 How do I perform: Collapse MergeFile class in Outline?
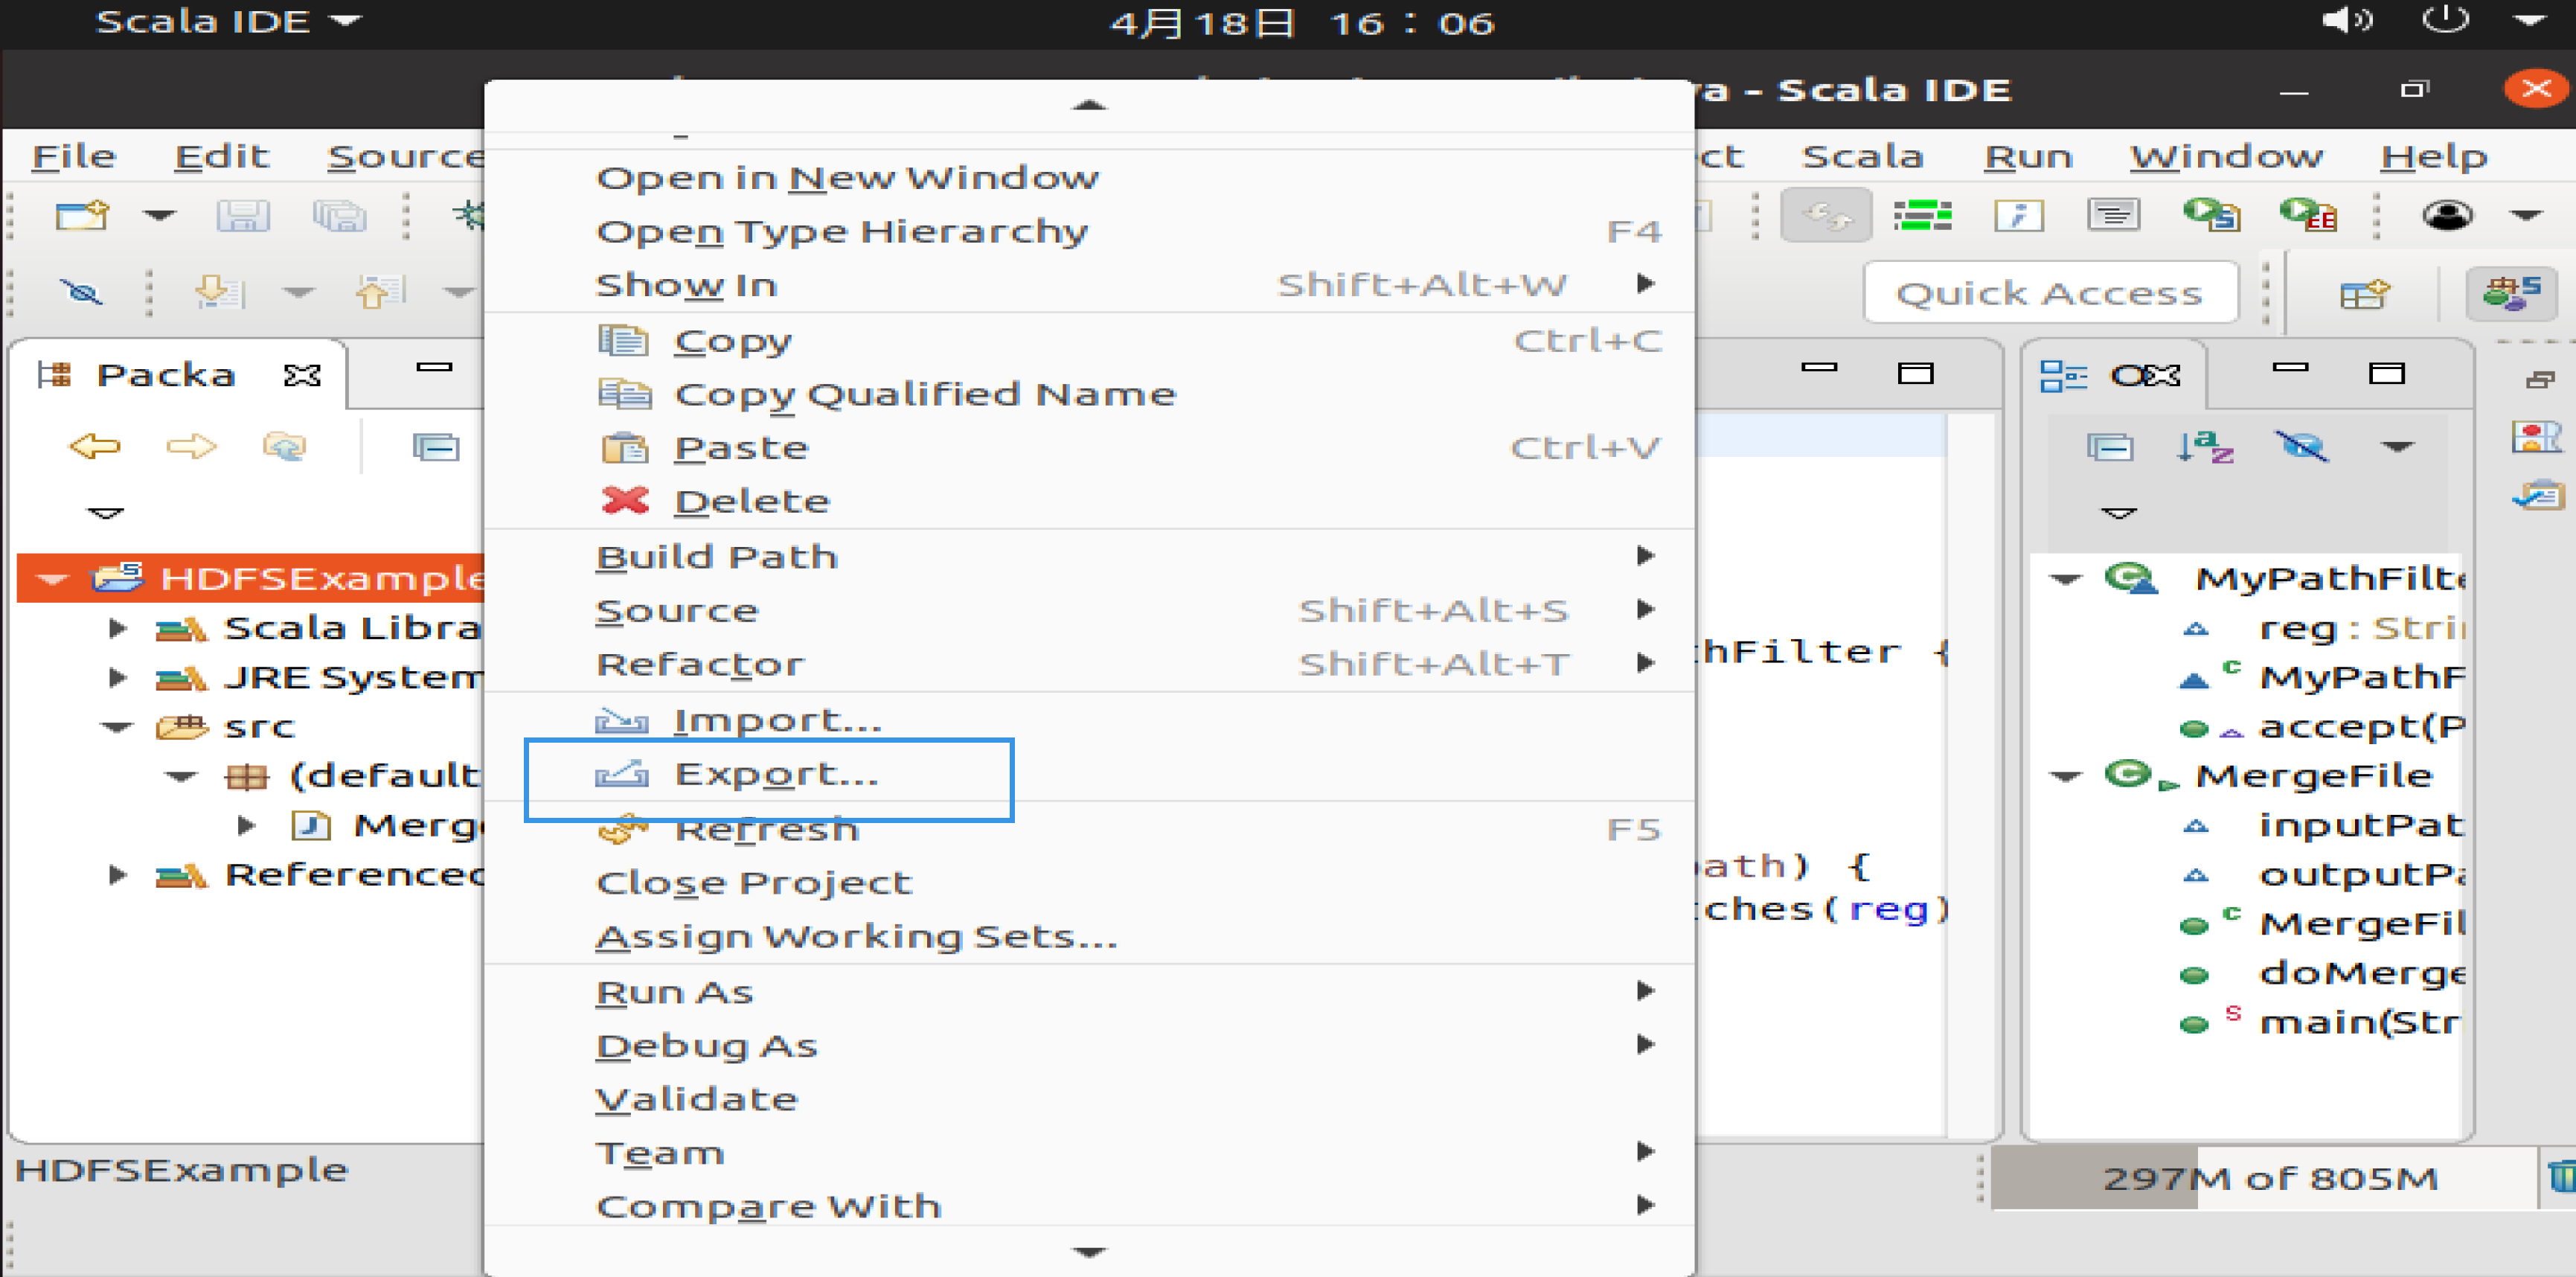point(2066,776)
